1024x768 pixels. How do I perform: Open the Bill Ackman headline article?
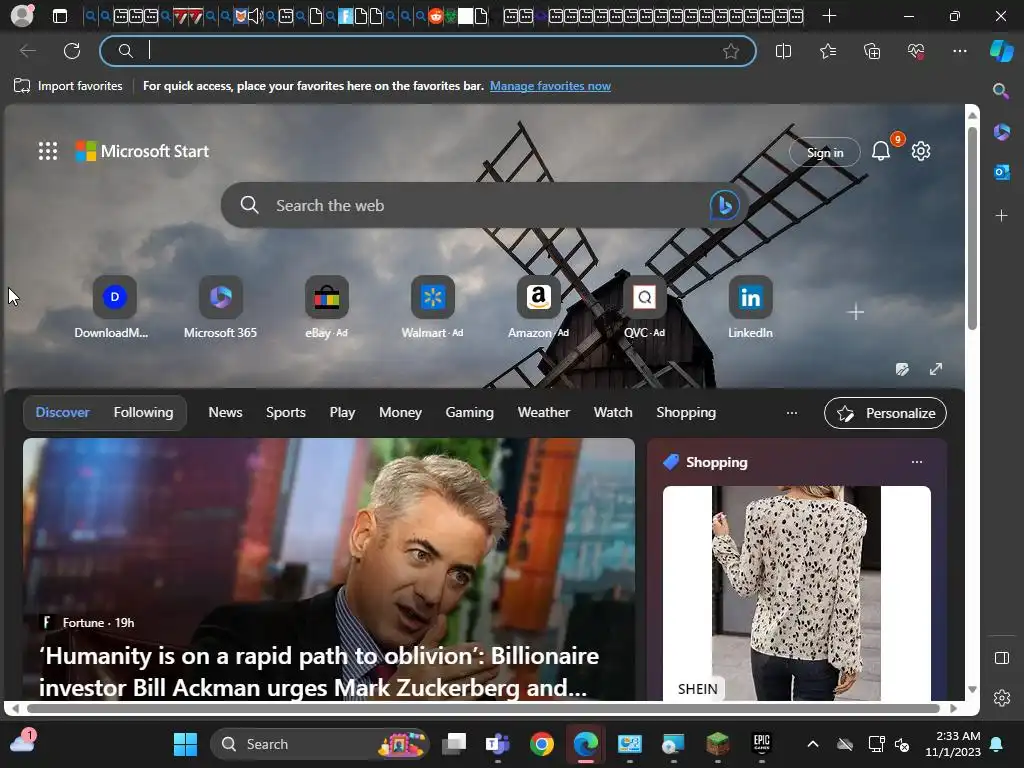319,671
